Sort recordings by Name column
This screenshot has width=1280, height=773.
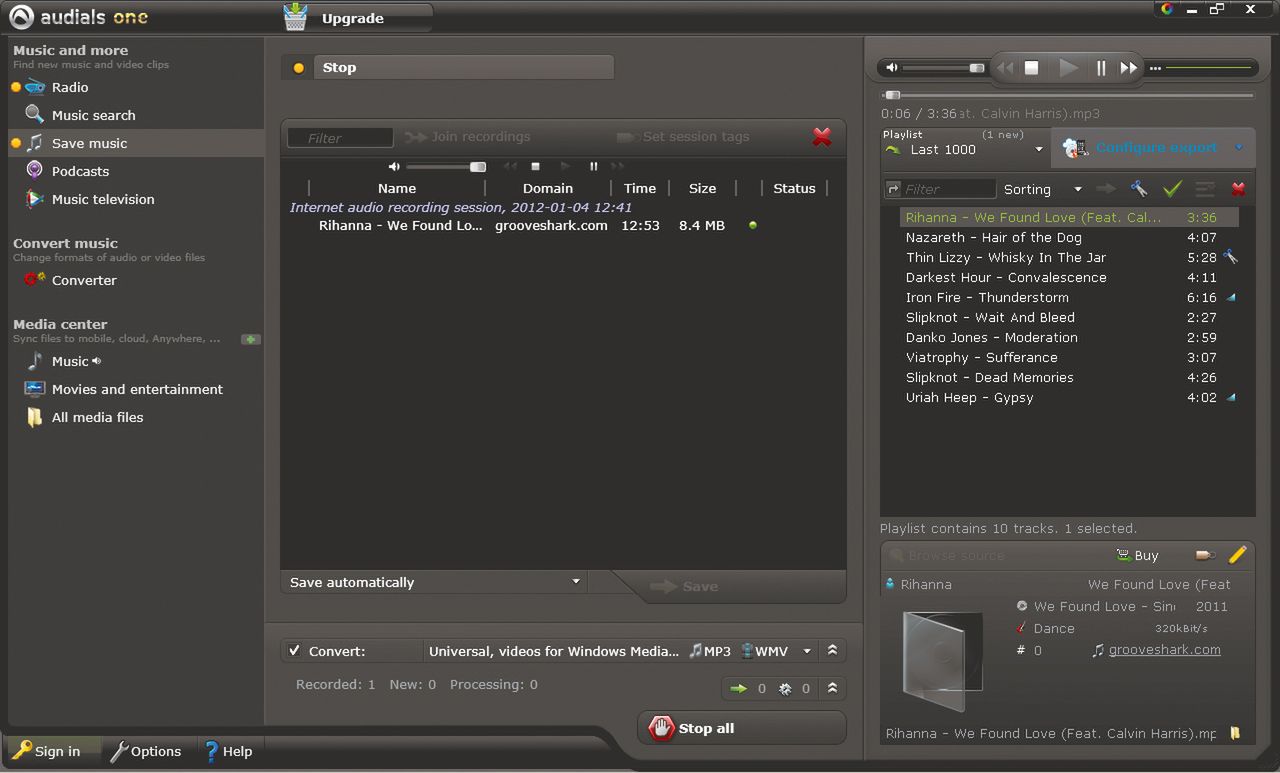point(397,188)
